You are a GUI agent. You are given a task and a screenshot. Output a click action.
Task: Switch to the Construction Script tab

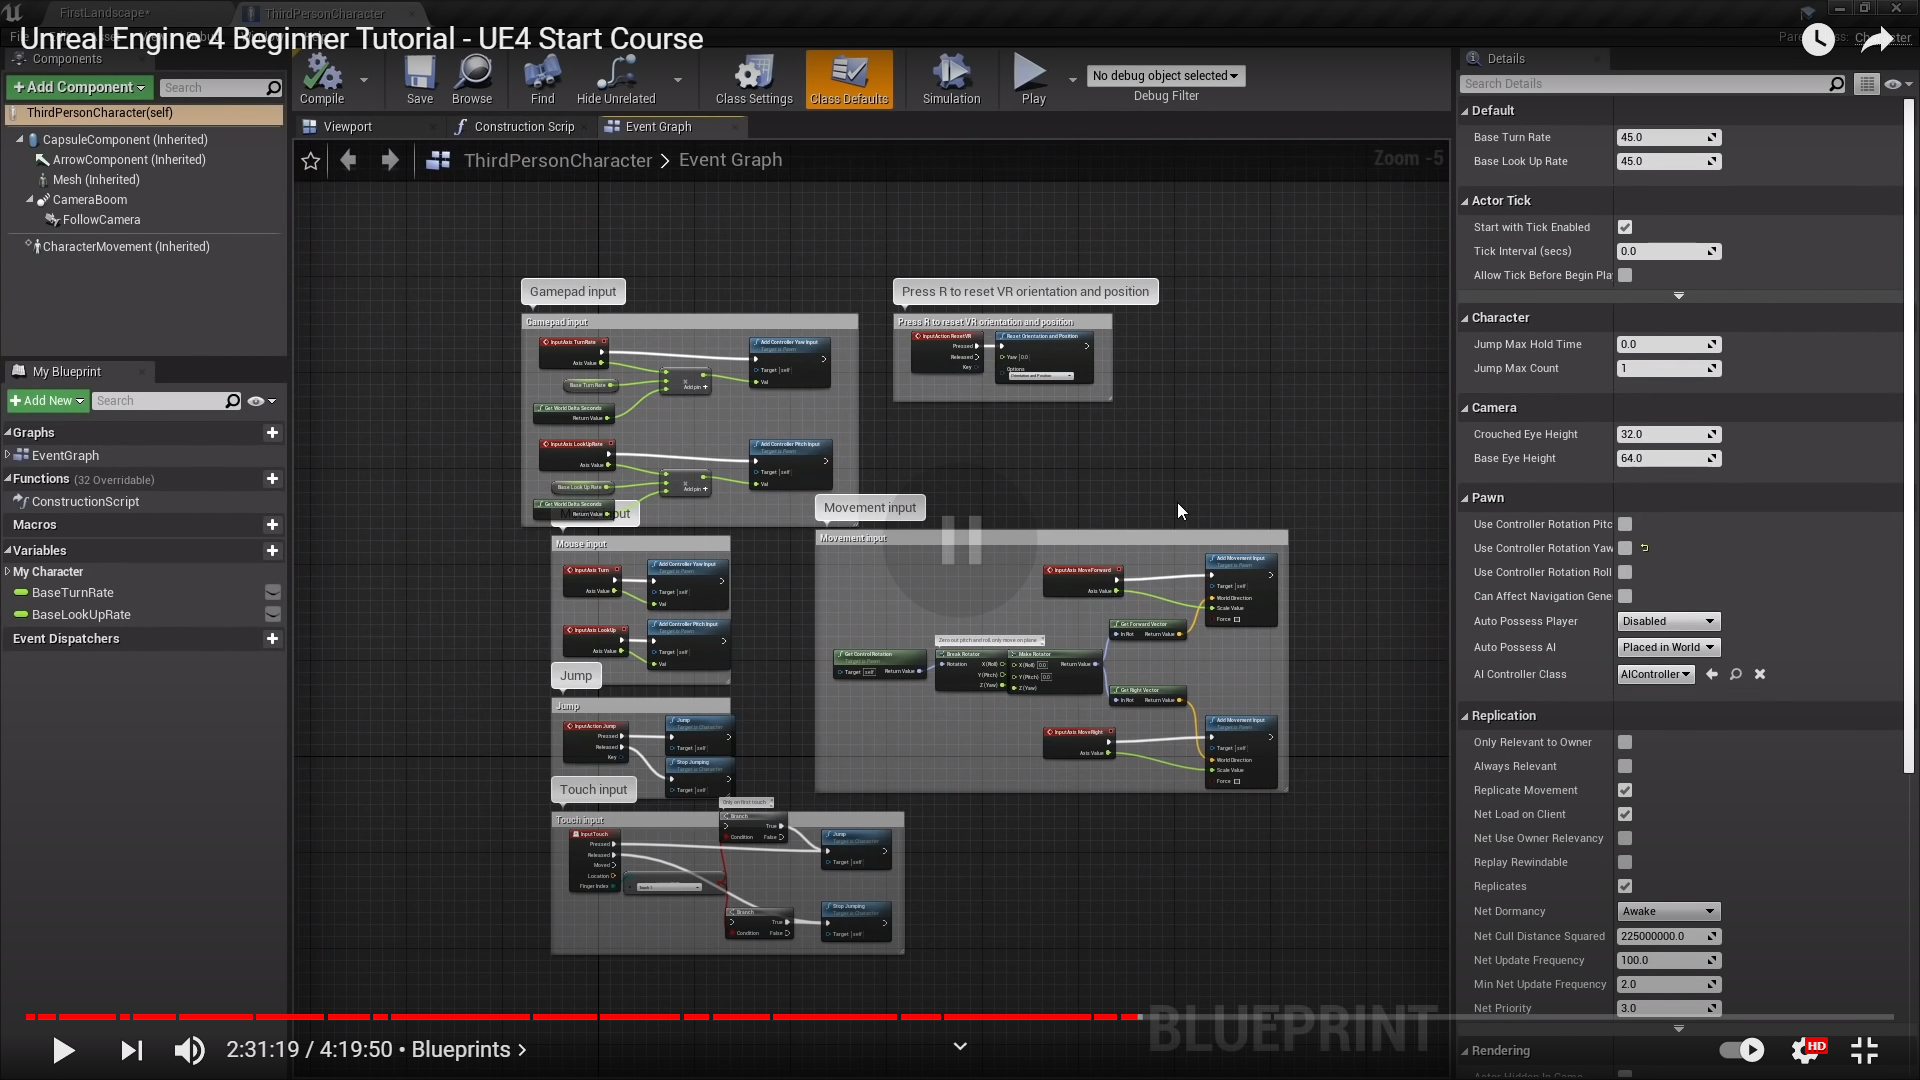tap(524, 127)
